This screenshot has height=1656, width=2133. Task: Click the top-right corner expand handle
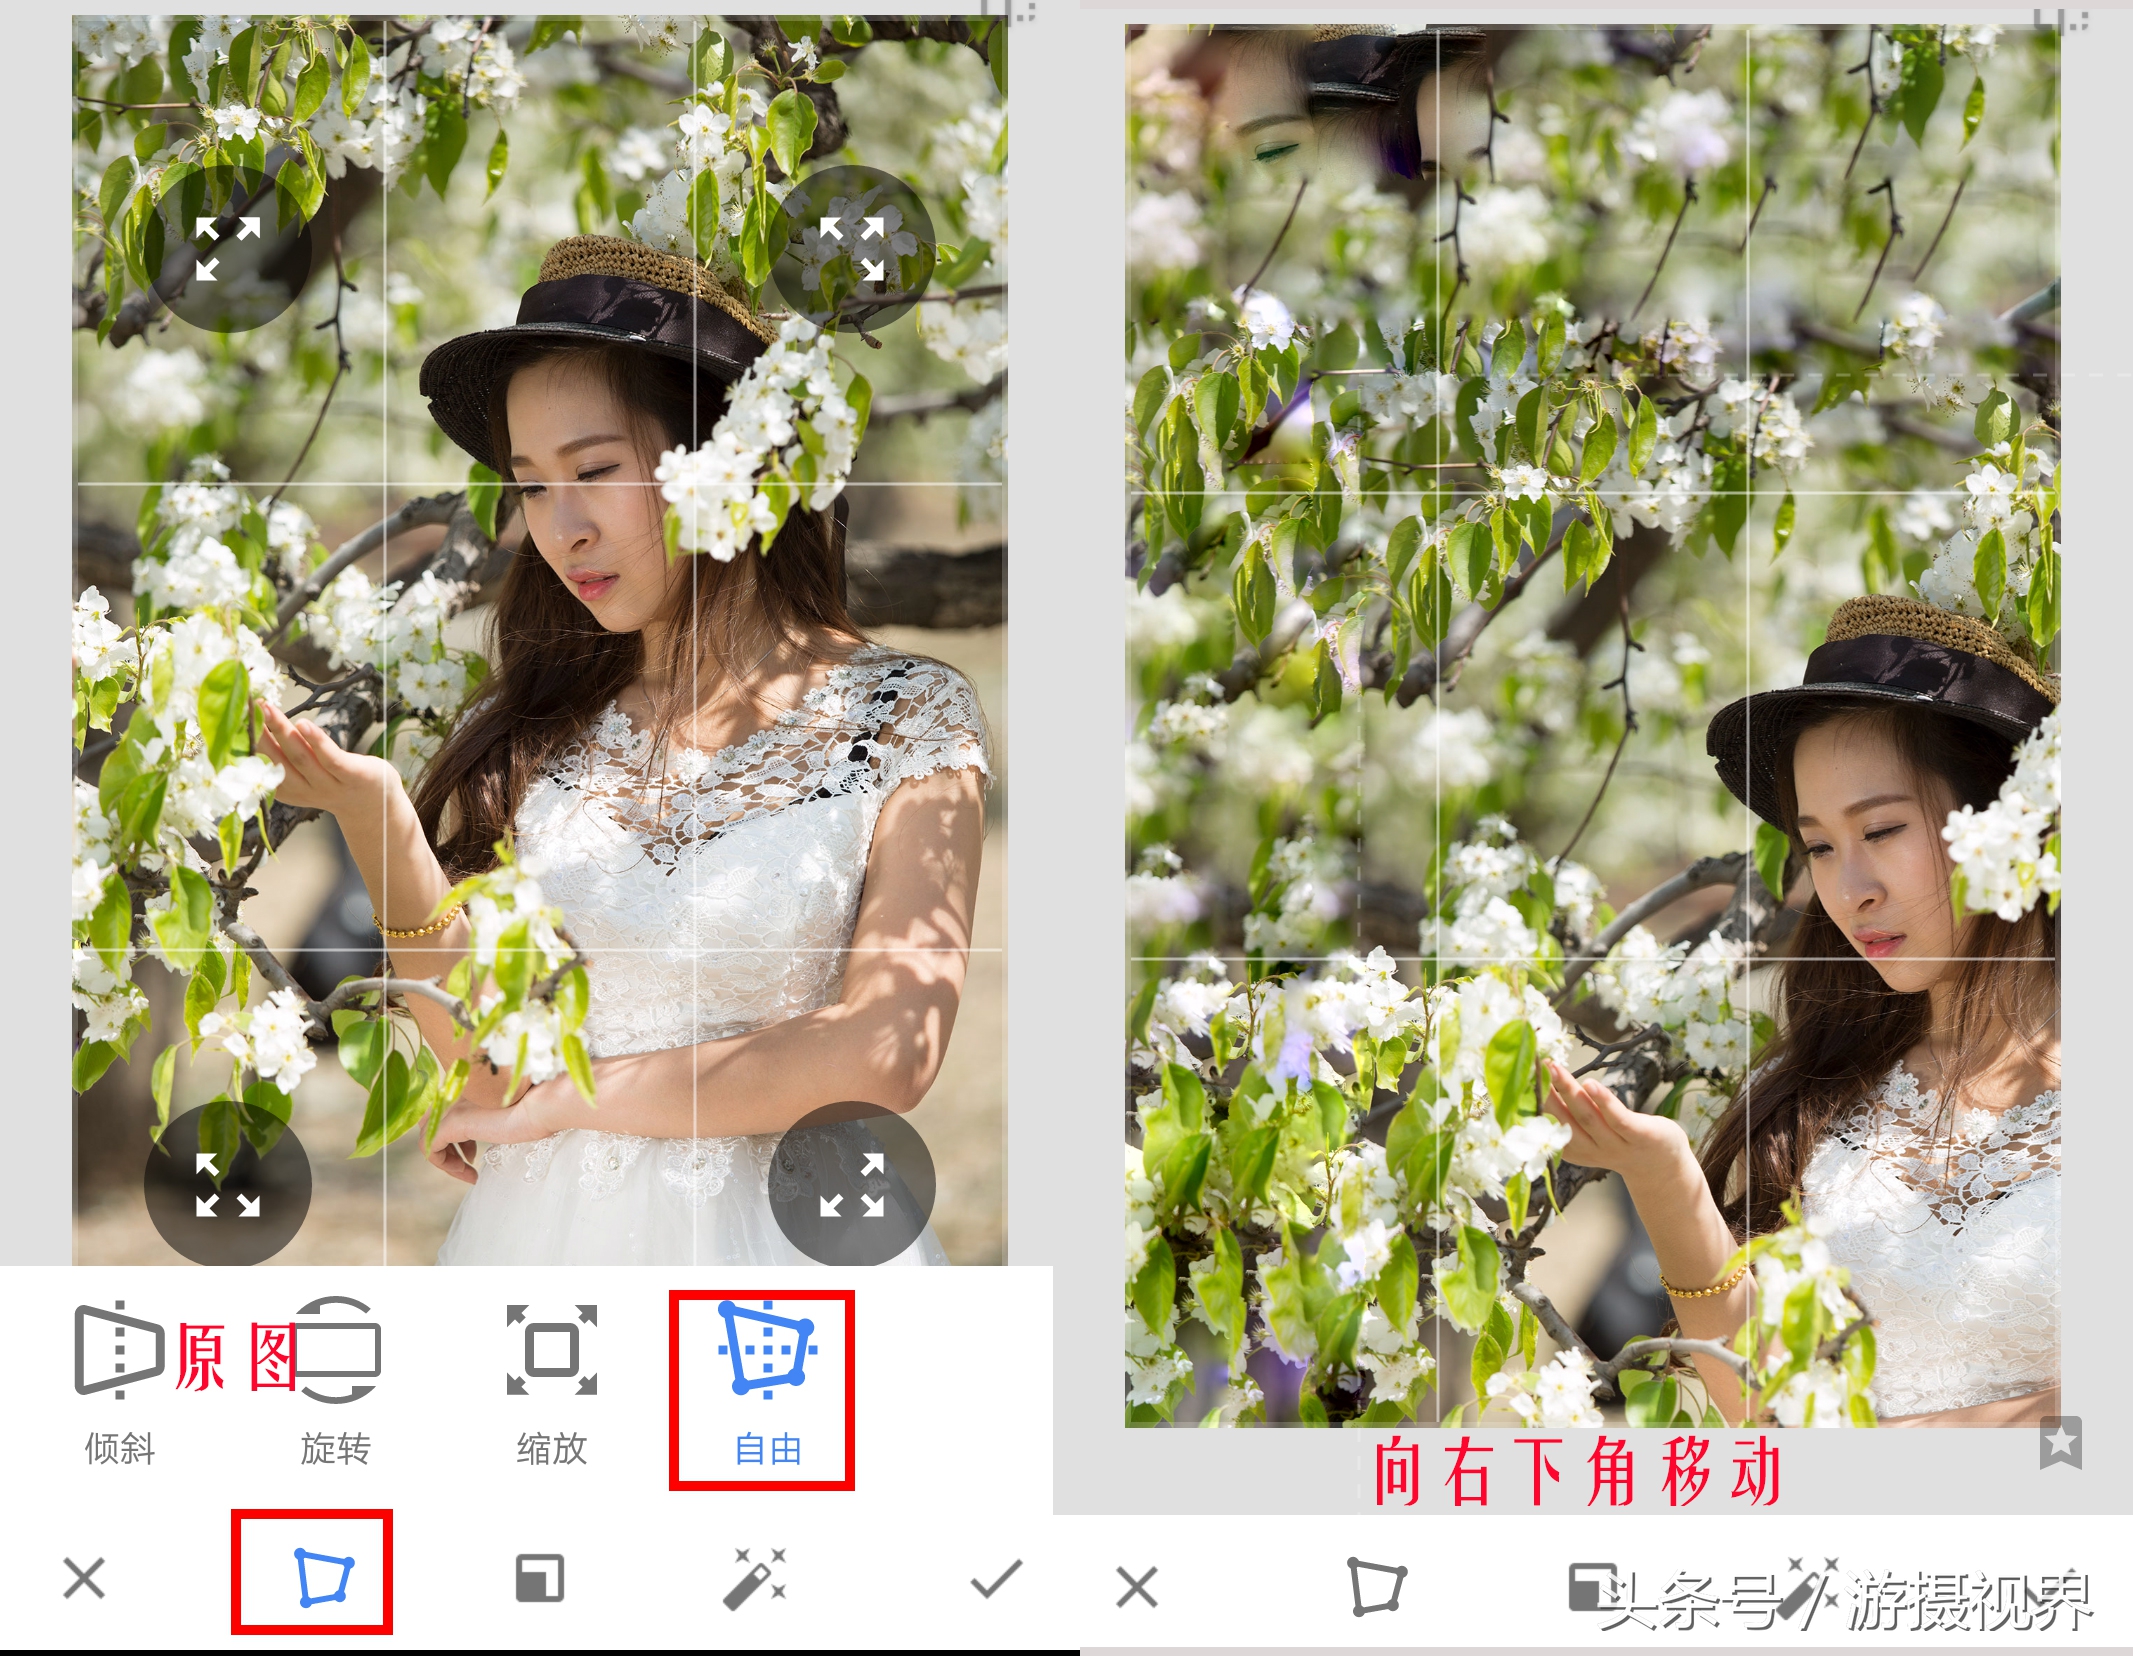(x=853, y=248)
